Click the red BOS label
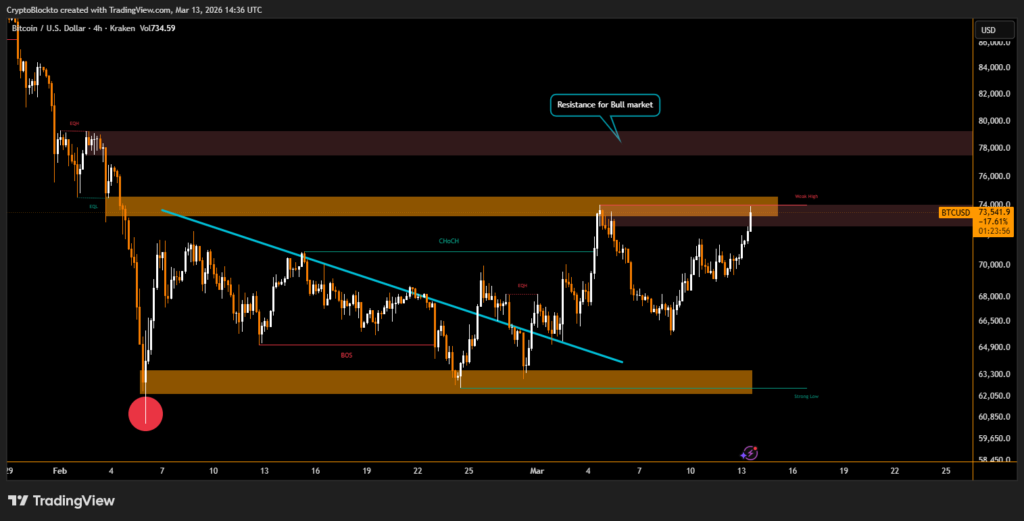Image resolution: width=1024 pixels, height=521 pixels. pos(346,354)
